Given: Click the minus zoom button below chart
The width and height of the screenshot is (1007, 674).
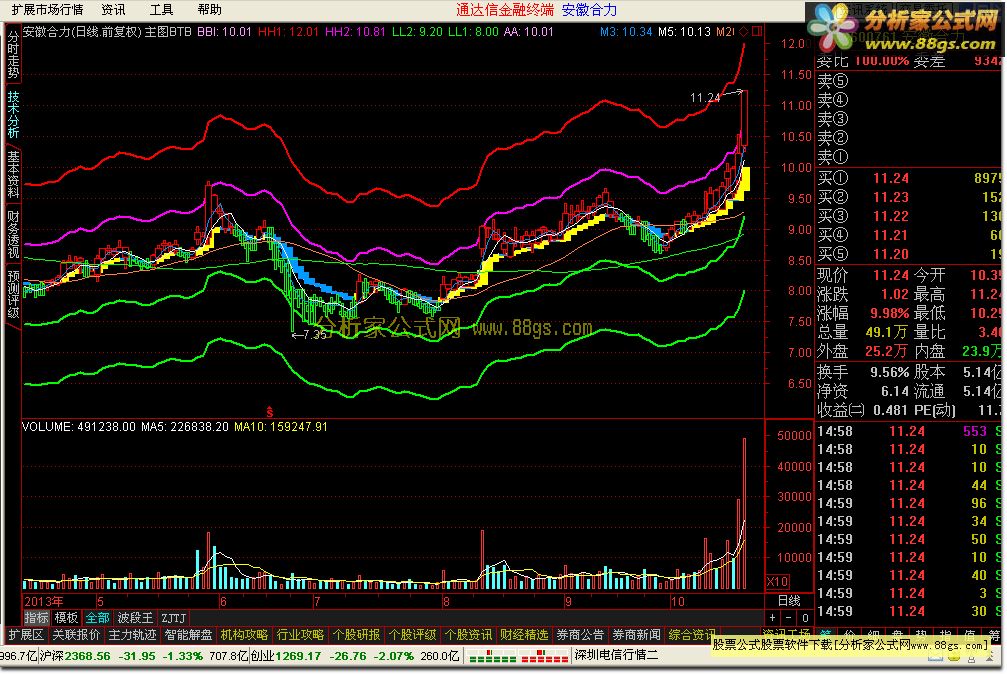Looking at the screenshot, I should click(789, 618).
